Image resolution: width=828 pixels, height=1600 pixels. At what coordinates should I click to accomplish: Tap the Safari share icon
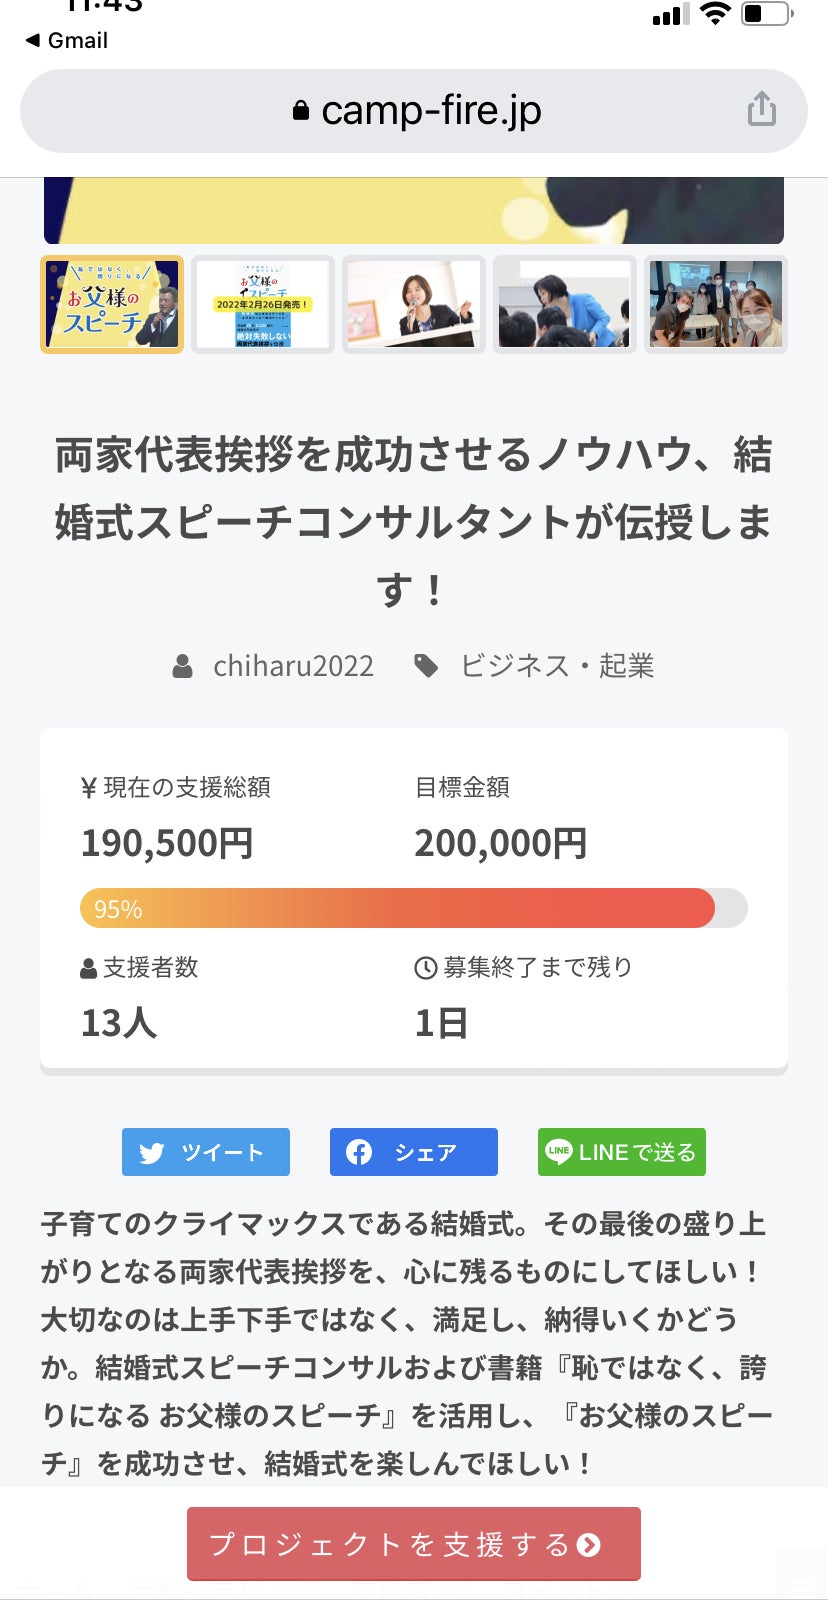tap(761, 109)
